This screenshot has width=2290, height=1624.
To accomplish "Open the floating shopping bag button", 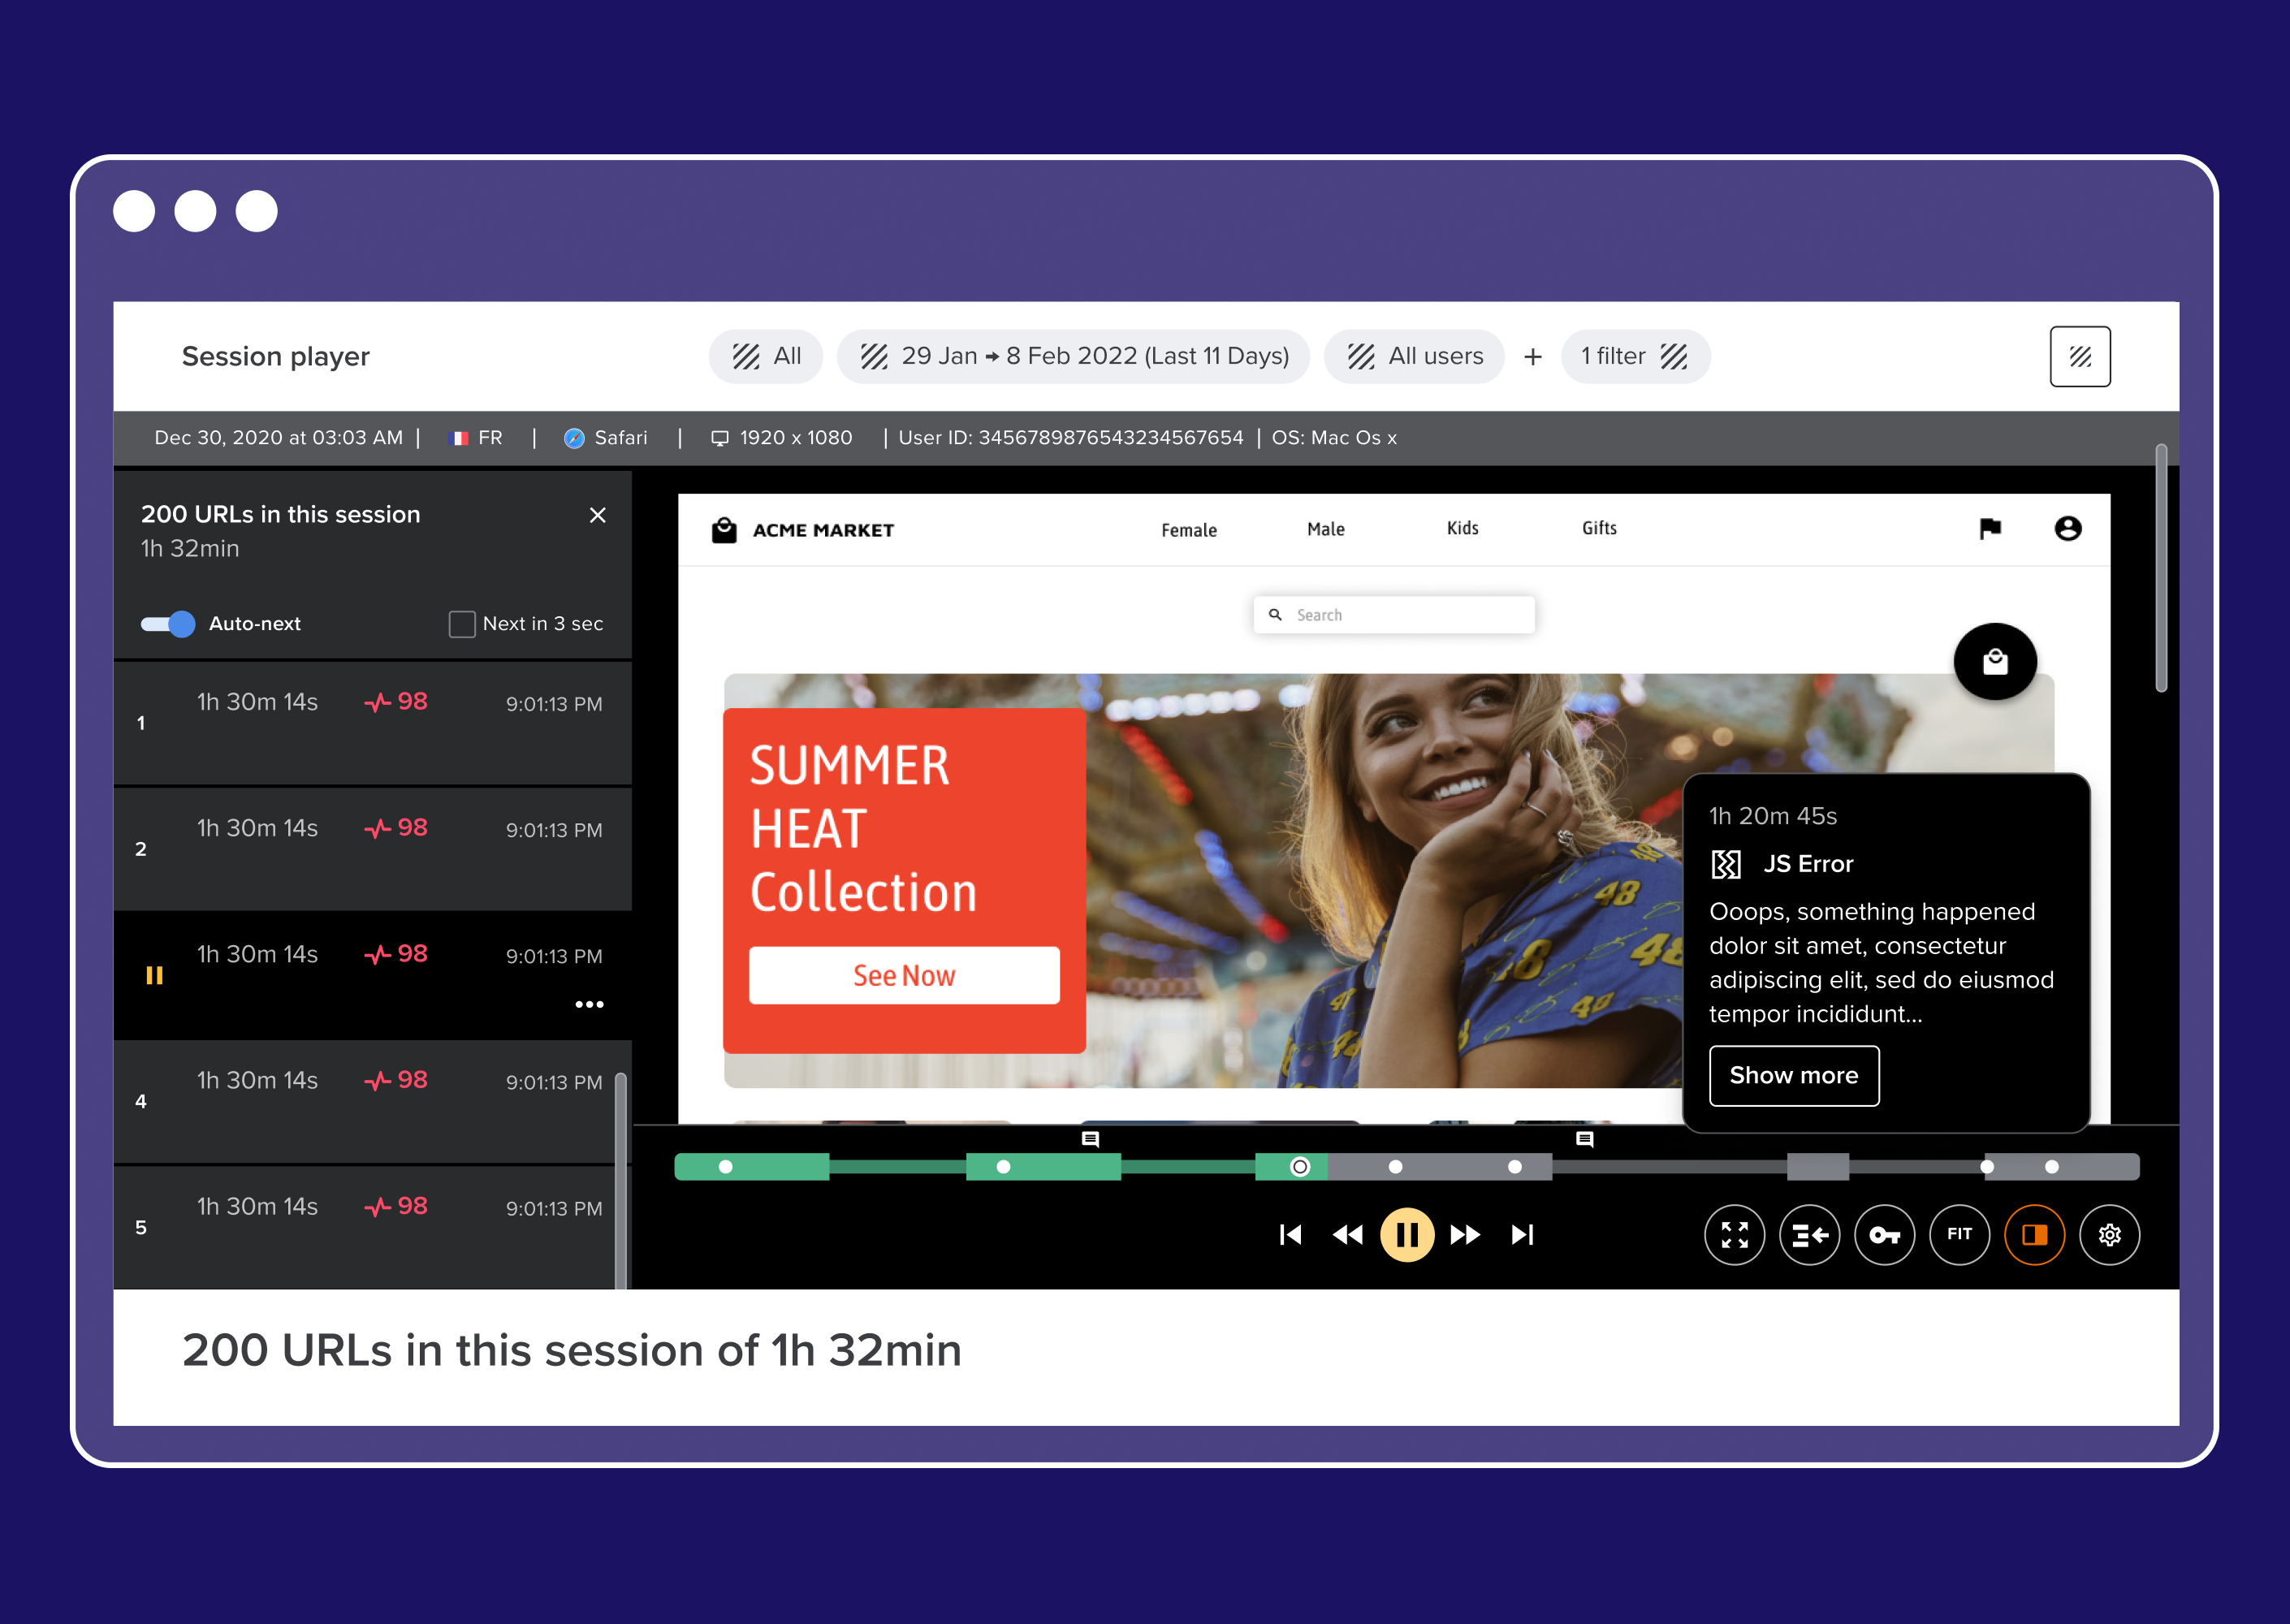I will click(1995, 662).
